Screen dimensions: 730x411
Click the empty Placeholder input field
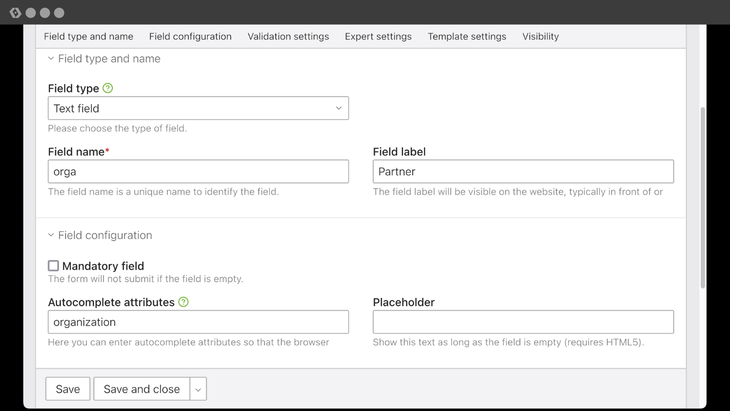pyautogui.click(x=523, y=322)
